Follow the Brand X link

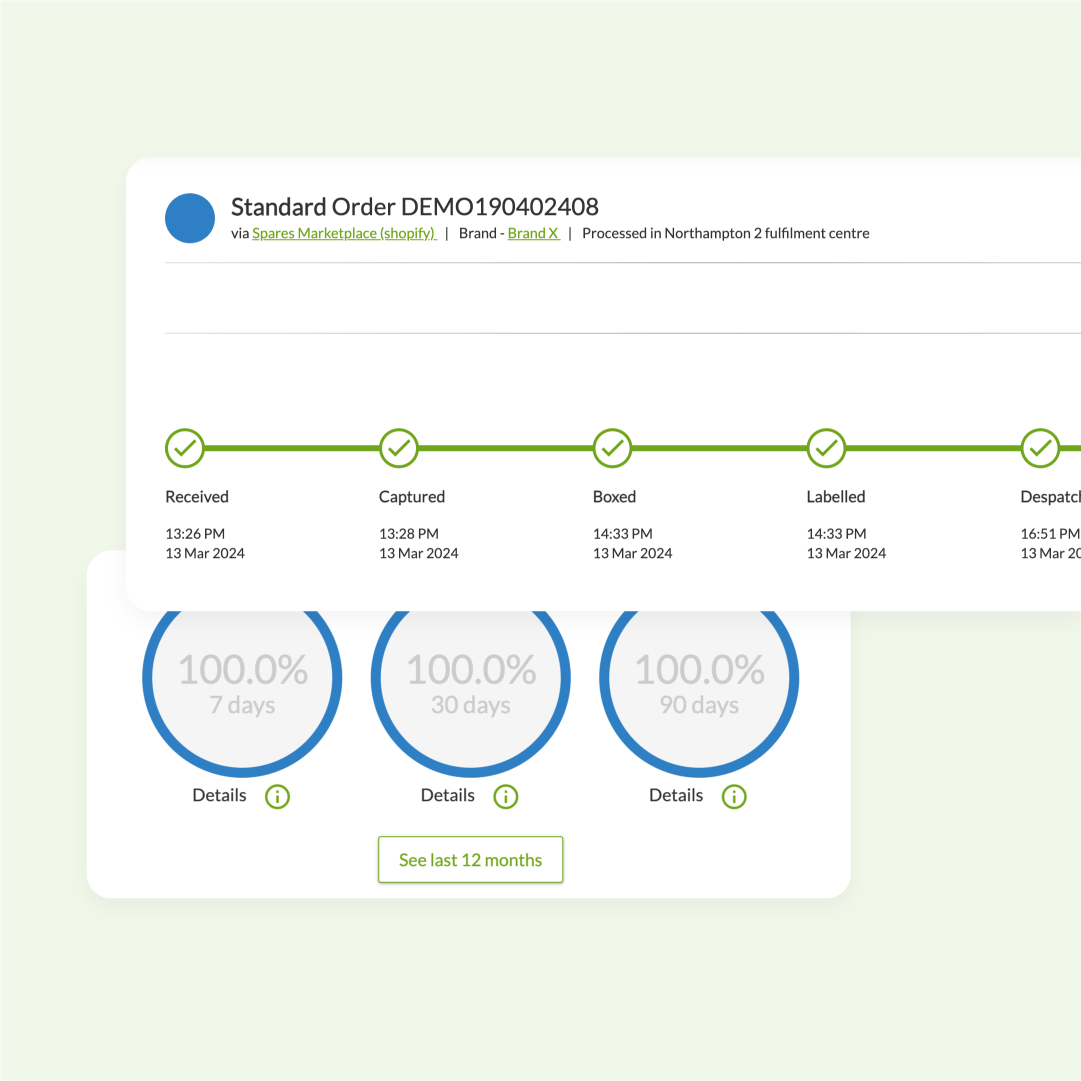pos(533,233)
